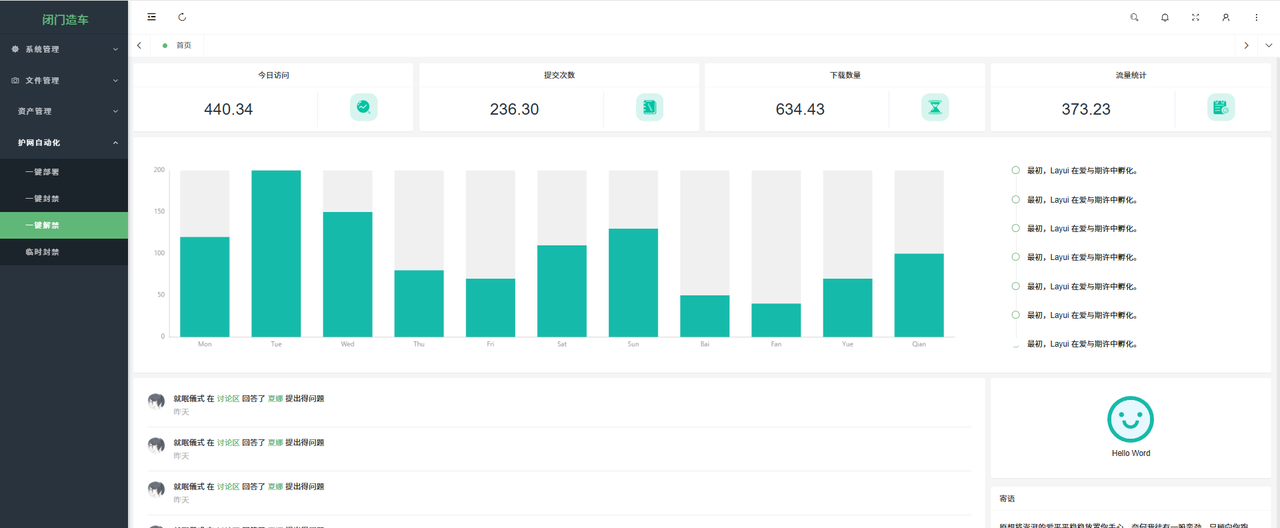
Task: Click the Sun bar in the chart
Action: [x=633, y=283]
